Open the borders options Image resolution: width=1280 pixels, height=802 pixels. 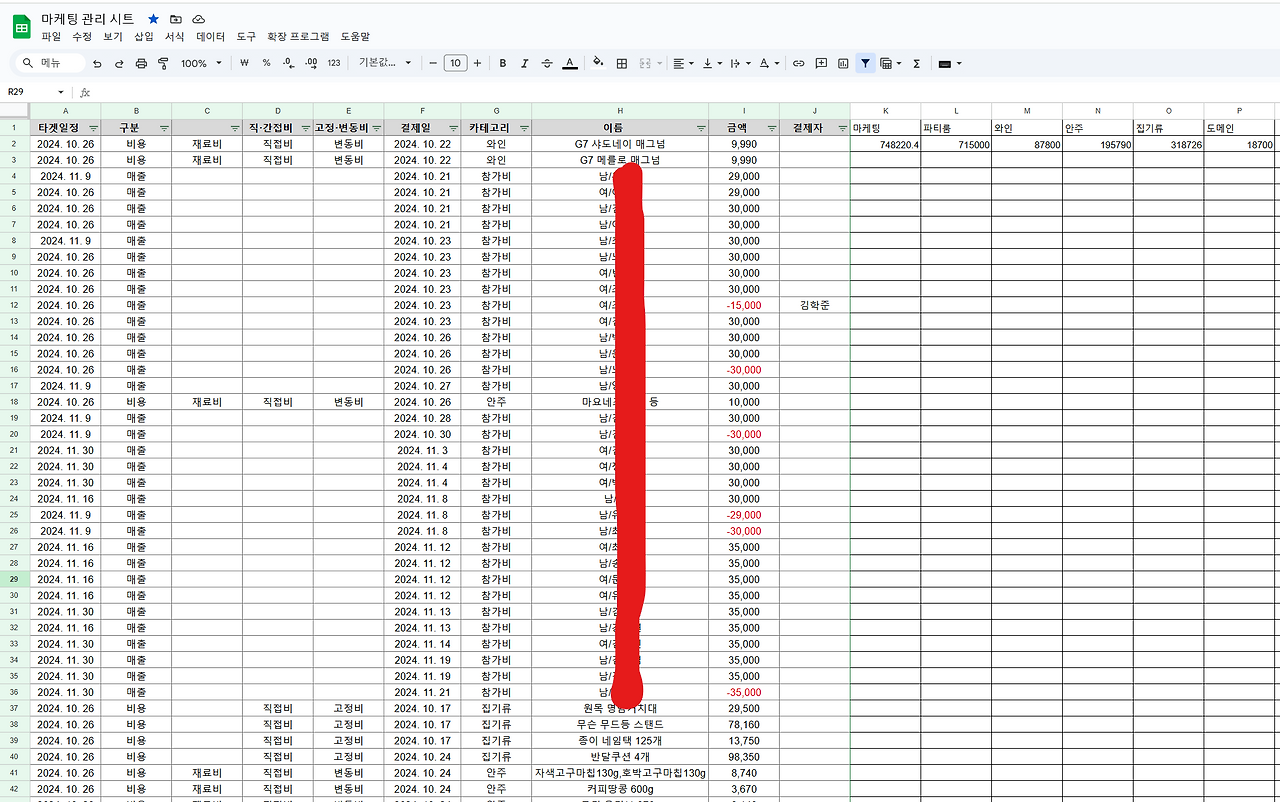coord(621,63)
